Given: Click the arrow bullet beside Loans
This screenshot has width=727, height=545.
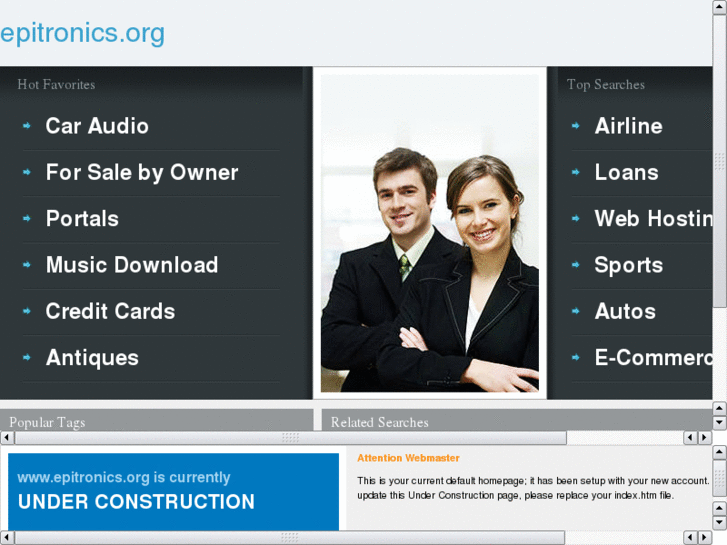Looking at the screenshot, I should coord(575,172).
